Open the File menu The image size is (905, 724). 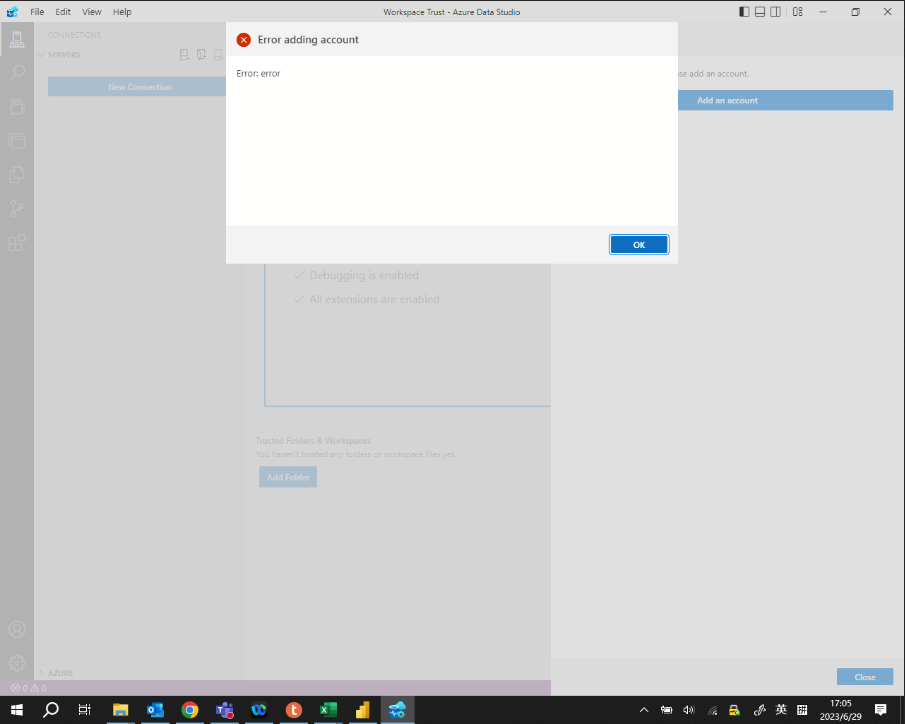tap(37, 12)
